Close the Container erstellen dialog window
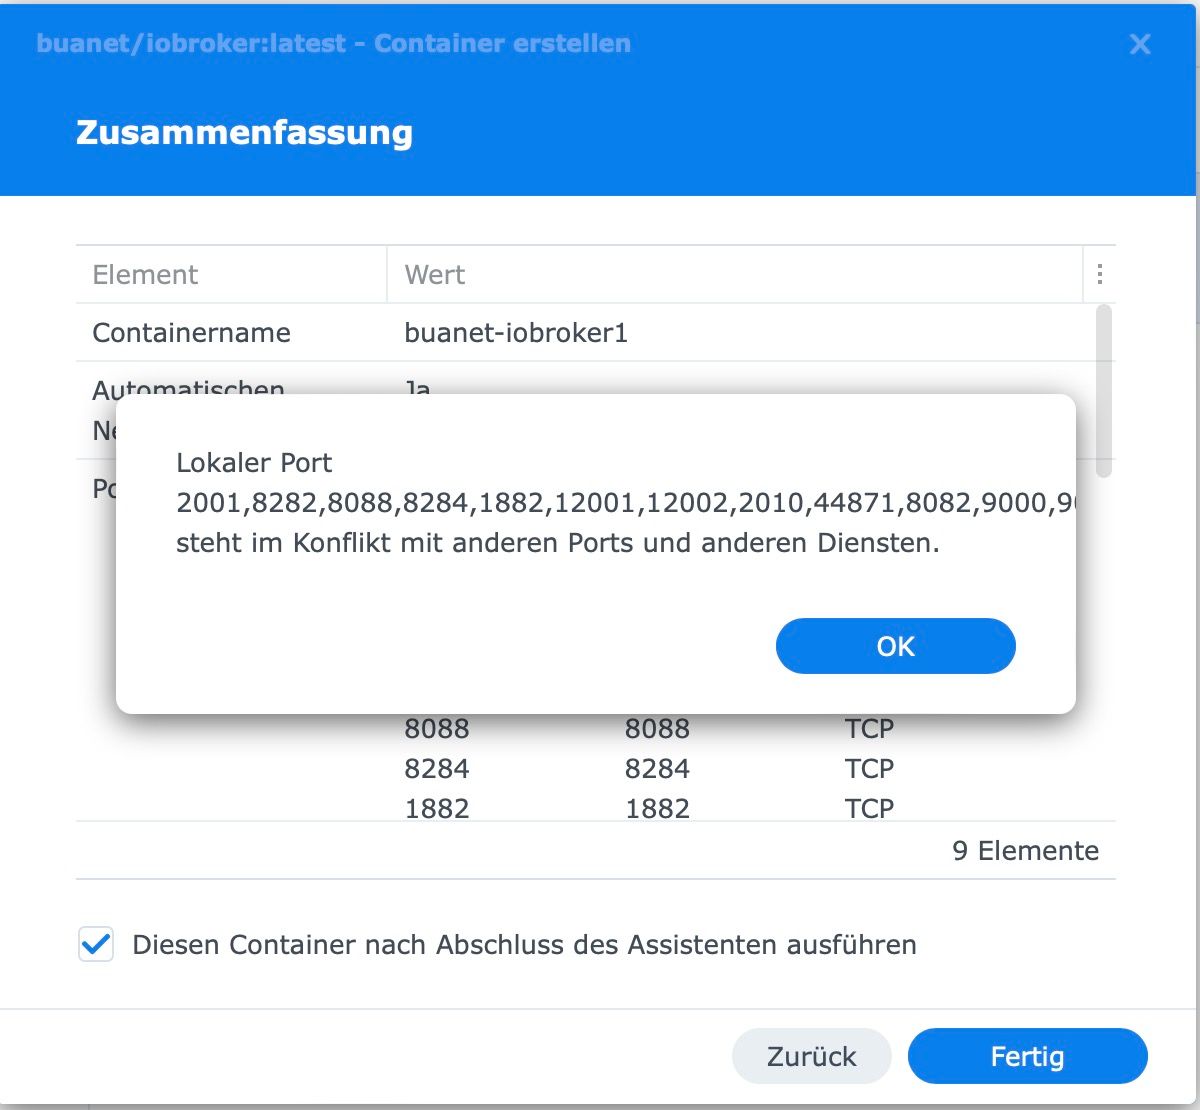This screenshot has width=1200, height=1110. (x=1139, y=44)
